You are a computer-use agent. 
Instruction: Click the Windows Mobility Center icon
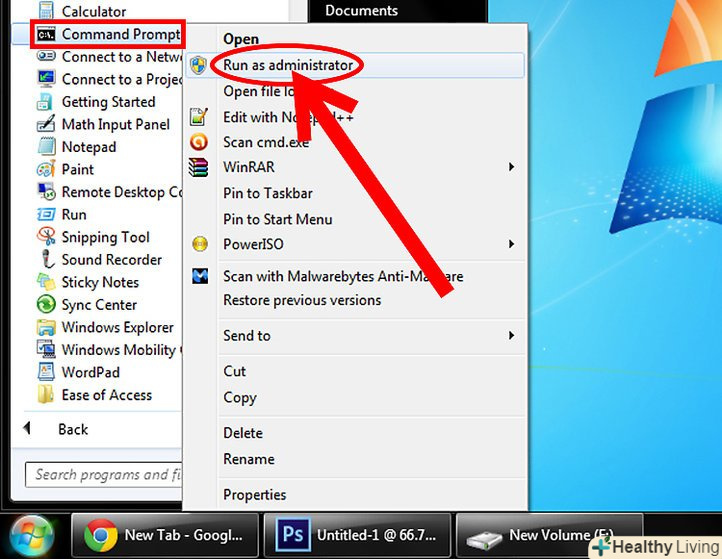coord(46,349)
